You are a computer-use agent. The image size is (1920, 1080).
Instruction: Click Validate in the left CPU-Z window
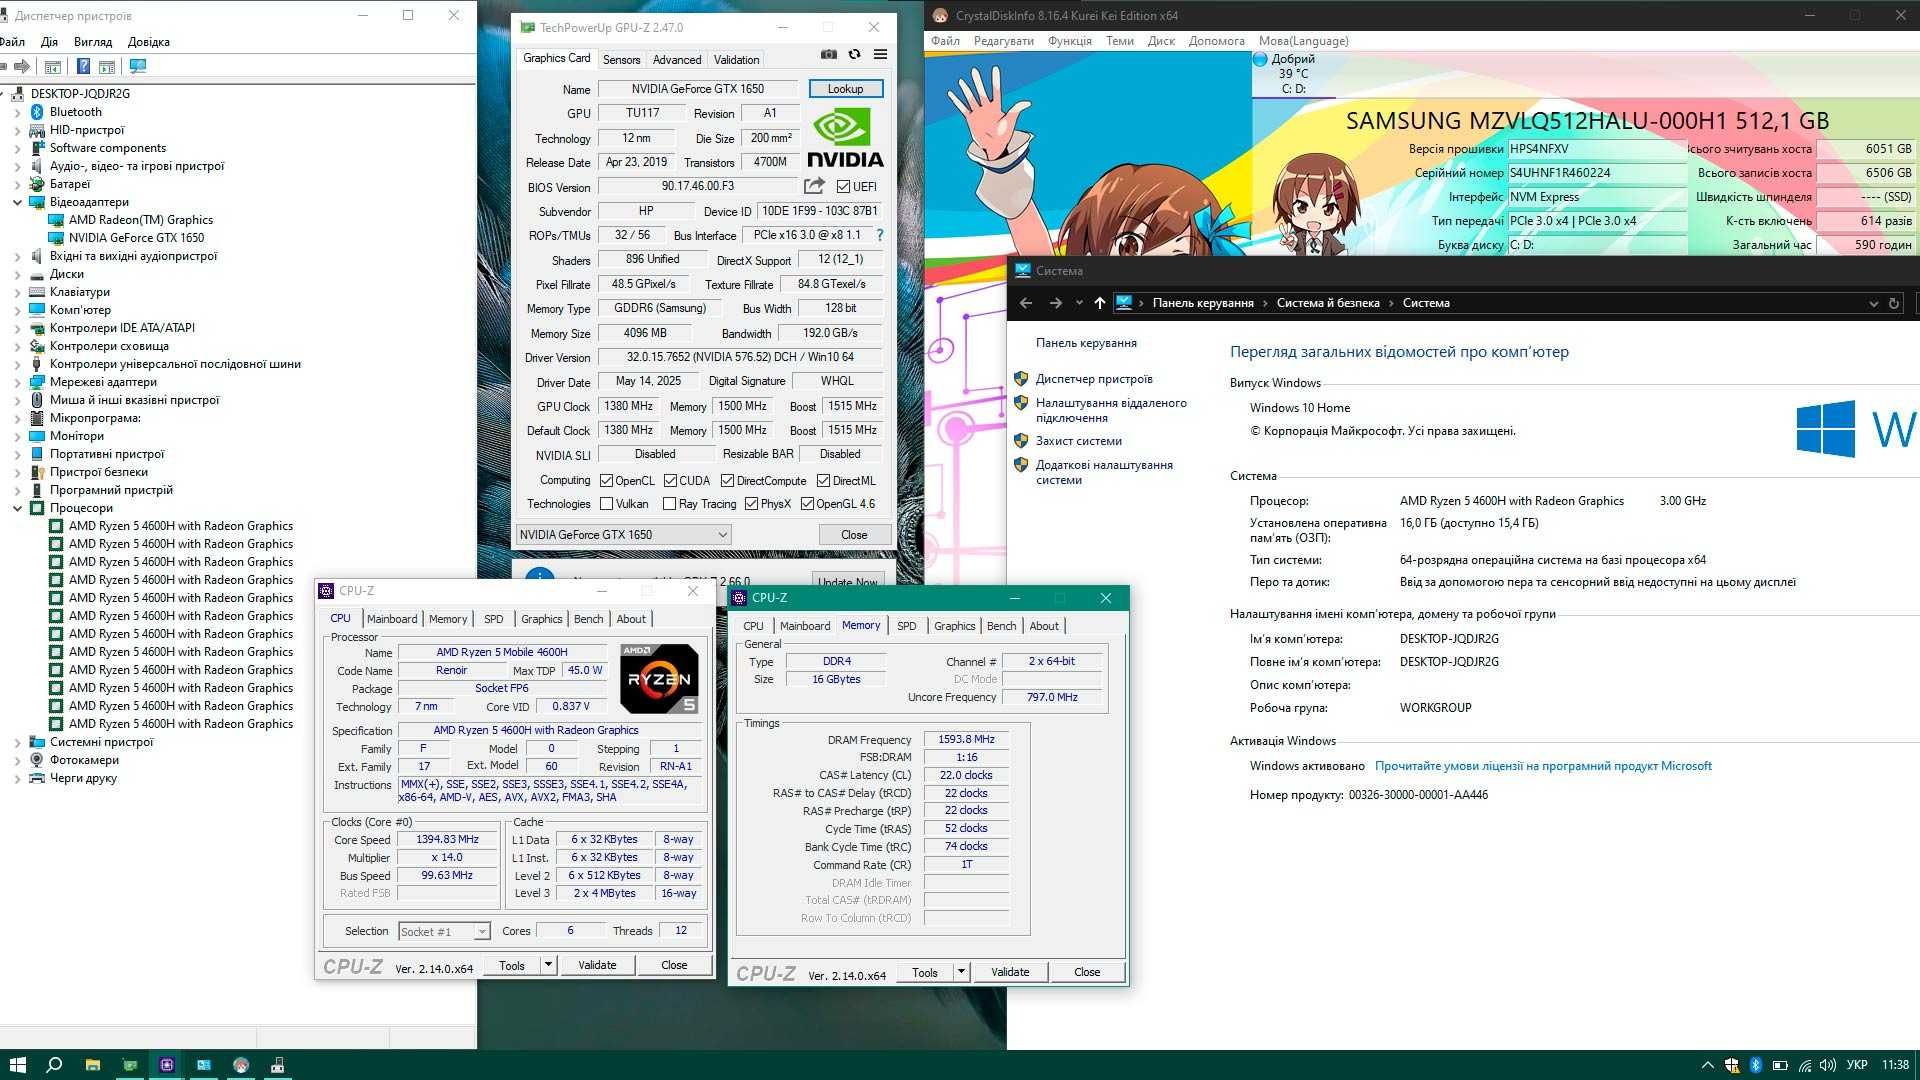597,965
